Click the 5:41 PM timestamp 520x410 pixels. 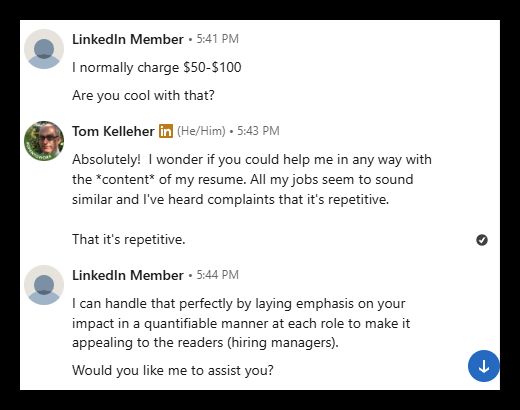tap(217, 39)
